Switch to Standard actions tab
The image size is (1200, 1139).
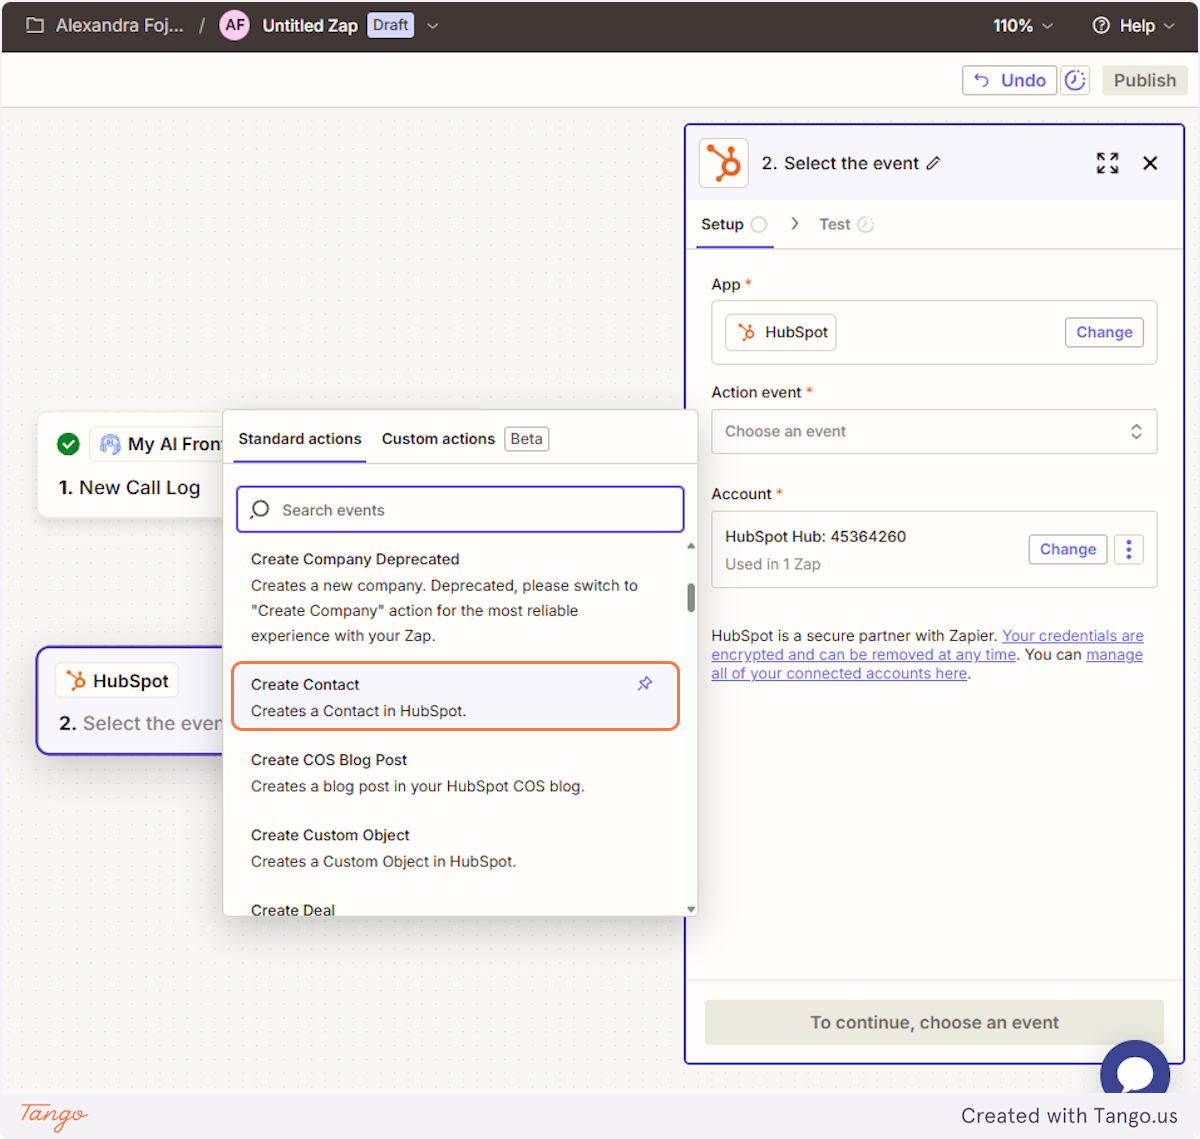300,439
